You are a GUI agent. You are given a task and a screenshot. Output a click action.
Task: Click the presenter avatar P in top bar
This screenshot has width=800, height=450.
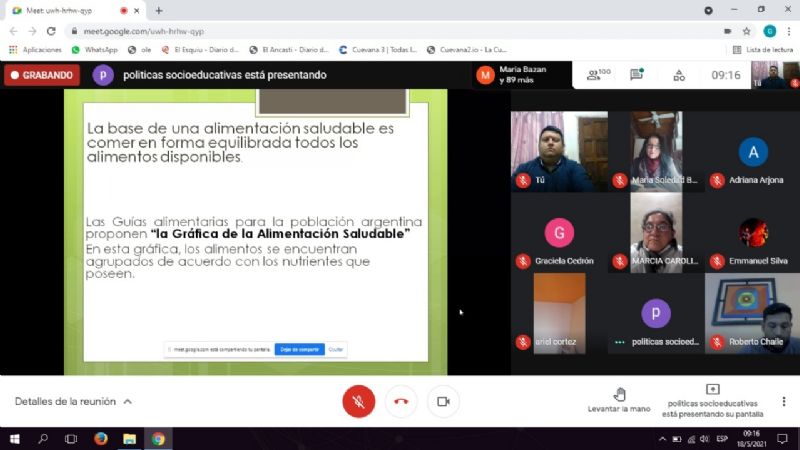(103, 75)
